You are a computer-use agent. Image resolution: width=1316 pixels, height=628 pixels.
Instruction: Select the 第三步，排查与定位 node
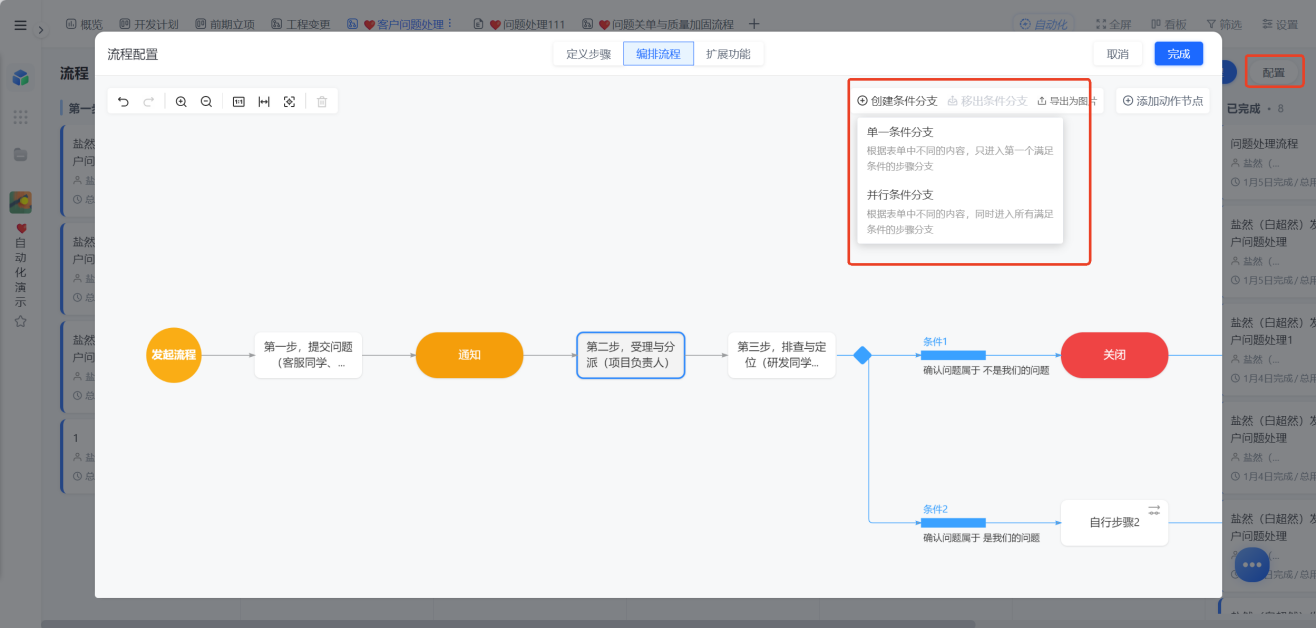(x=782, y=355)
